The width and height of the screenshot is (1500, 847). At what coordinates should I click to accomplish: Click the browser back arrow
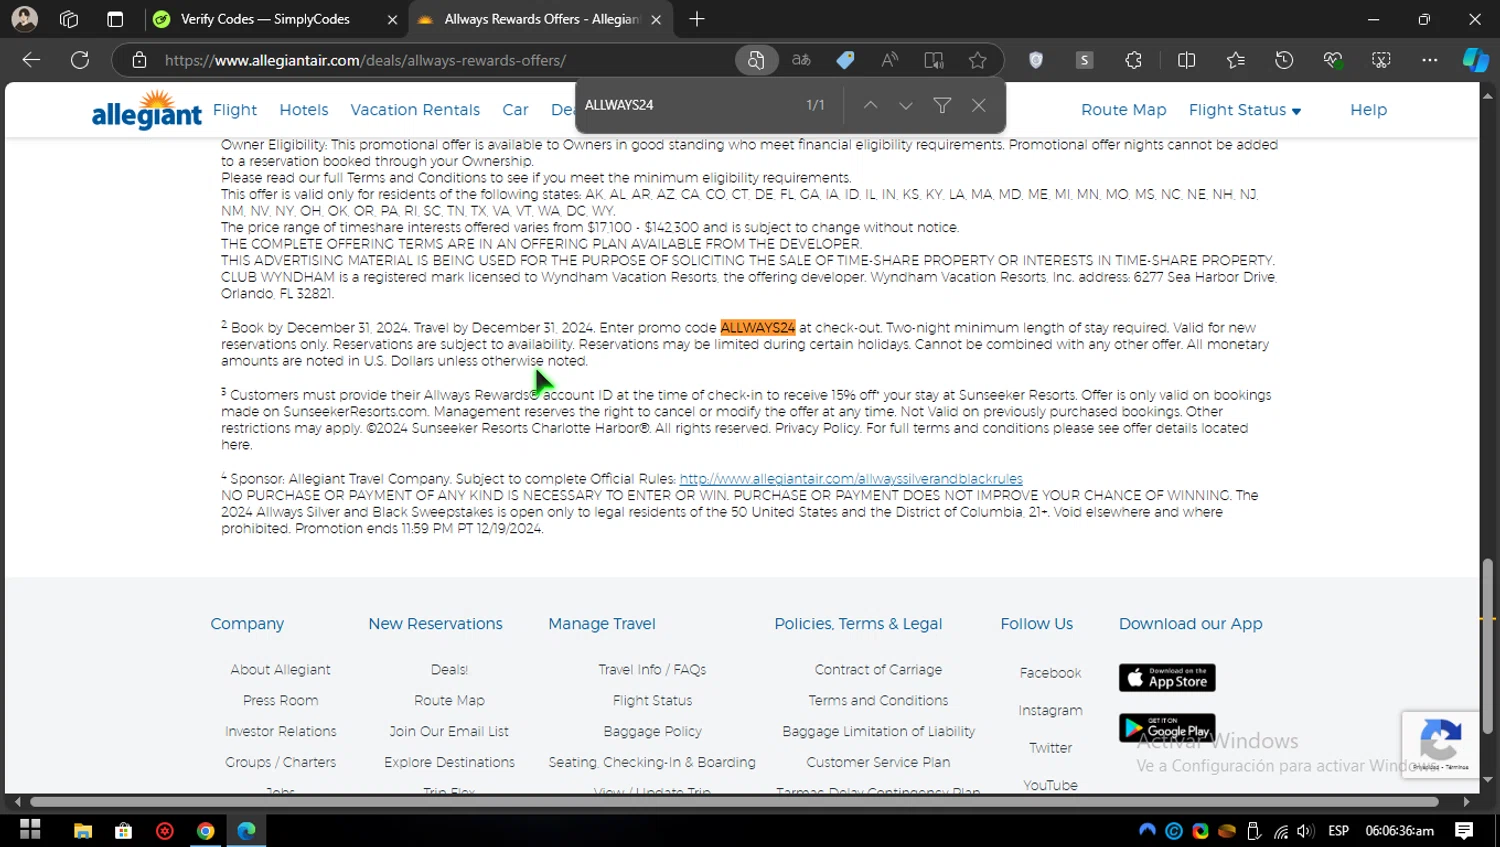click(x=31, y=60)
